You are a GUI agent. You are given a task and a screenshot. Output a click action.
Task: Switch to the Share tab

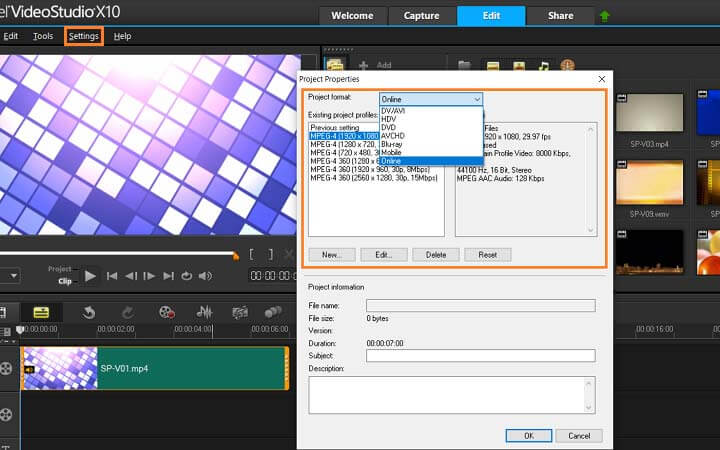[560, 16]
